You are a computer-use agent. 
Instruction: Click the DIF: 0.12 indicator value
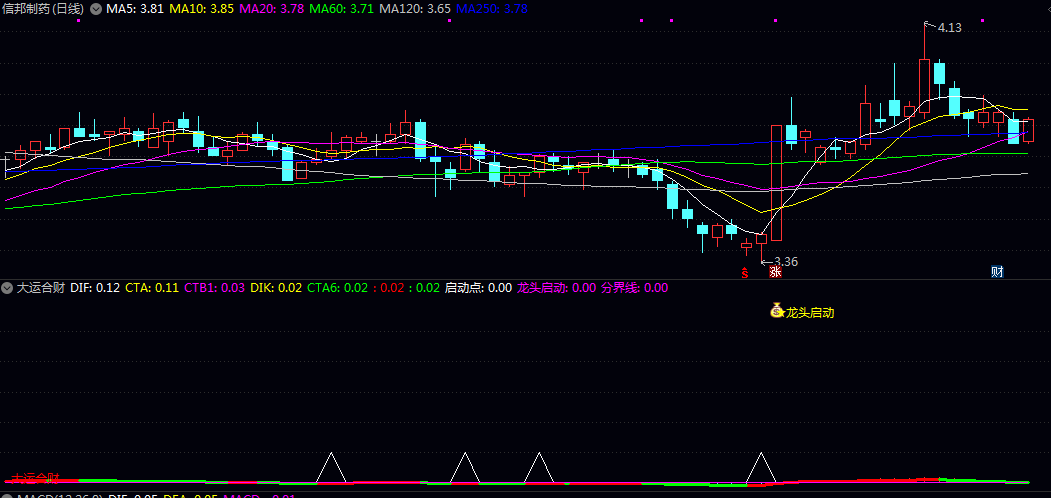(x=95, y=288)
